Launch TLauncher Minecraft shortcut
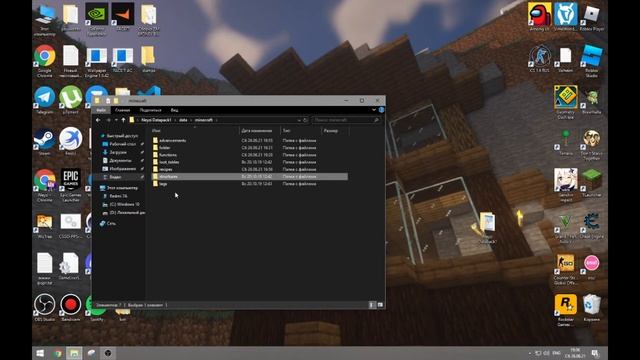The image size is (640, 360). coord(592,183)
